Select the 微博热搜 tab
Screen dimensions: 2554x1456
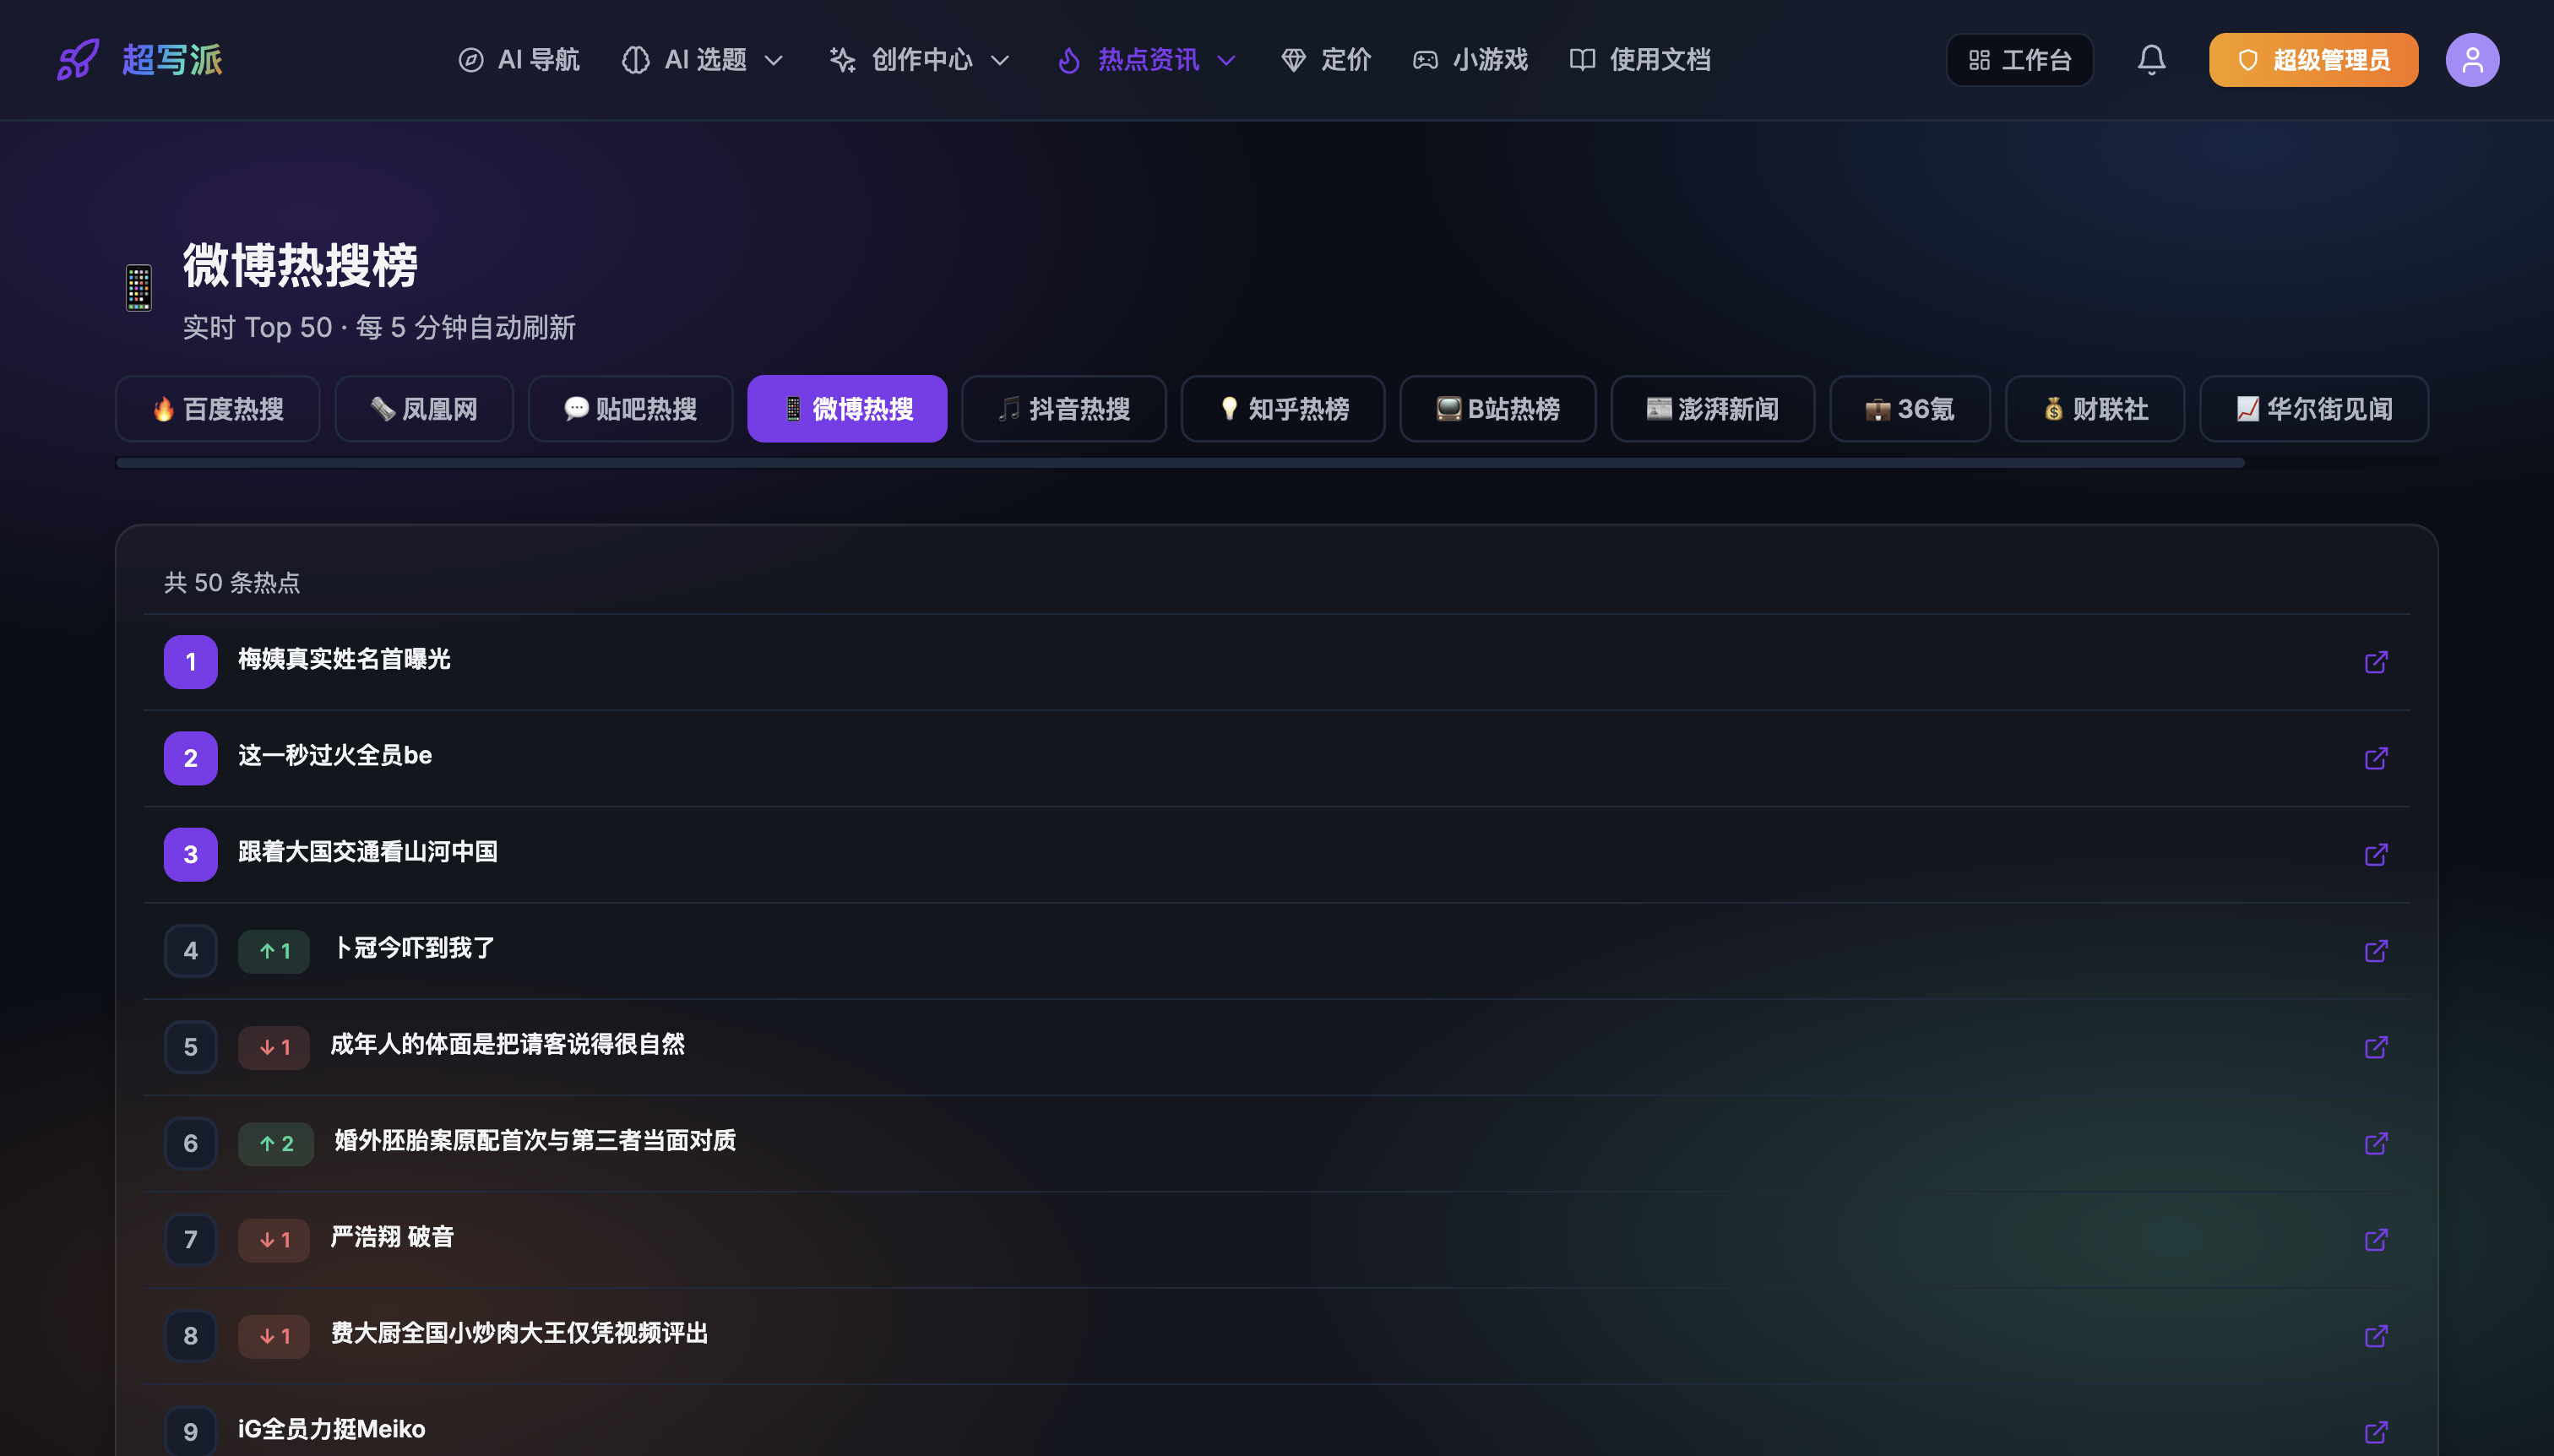coord(847,409)
